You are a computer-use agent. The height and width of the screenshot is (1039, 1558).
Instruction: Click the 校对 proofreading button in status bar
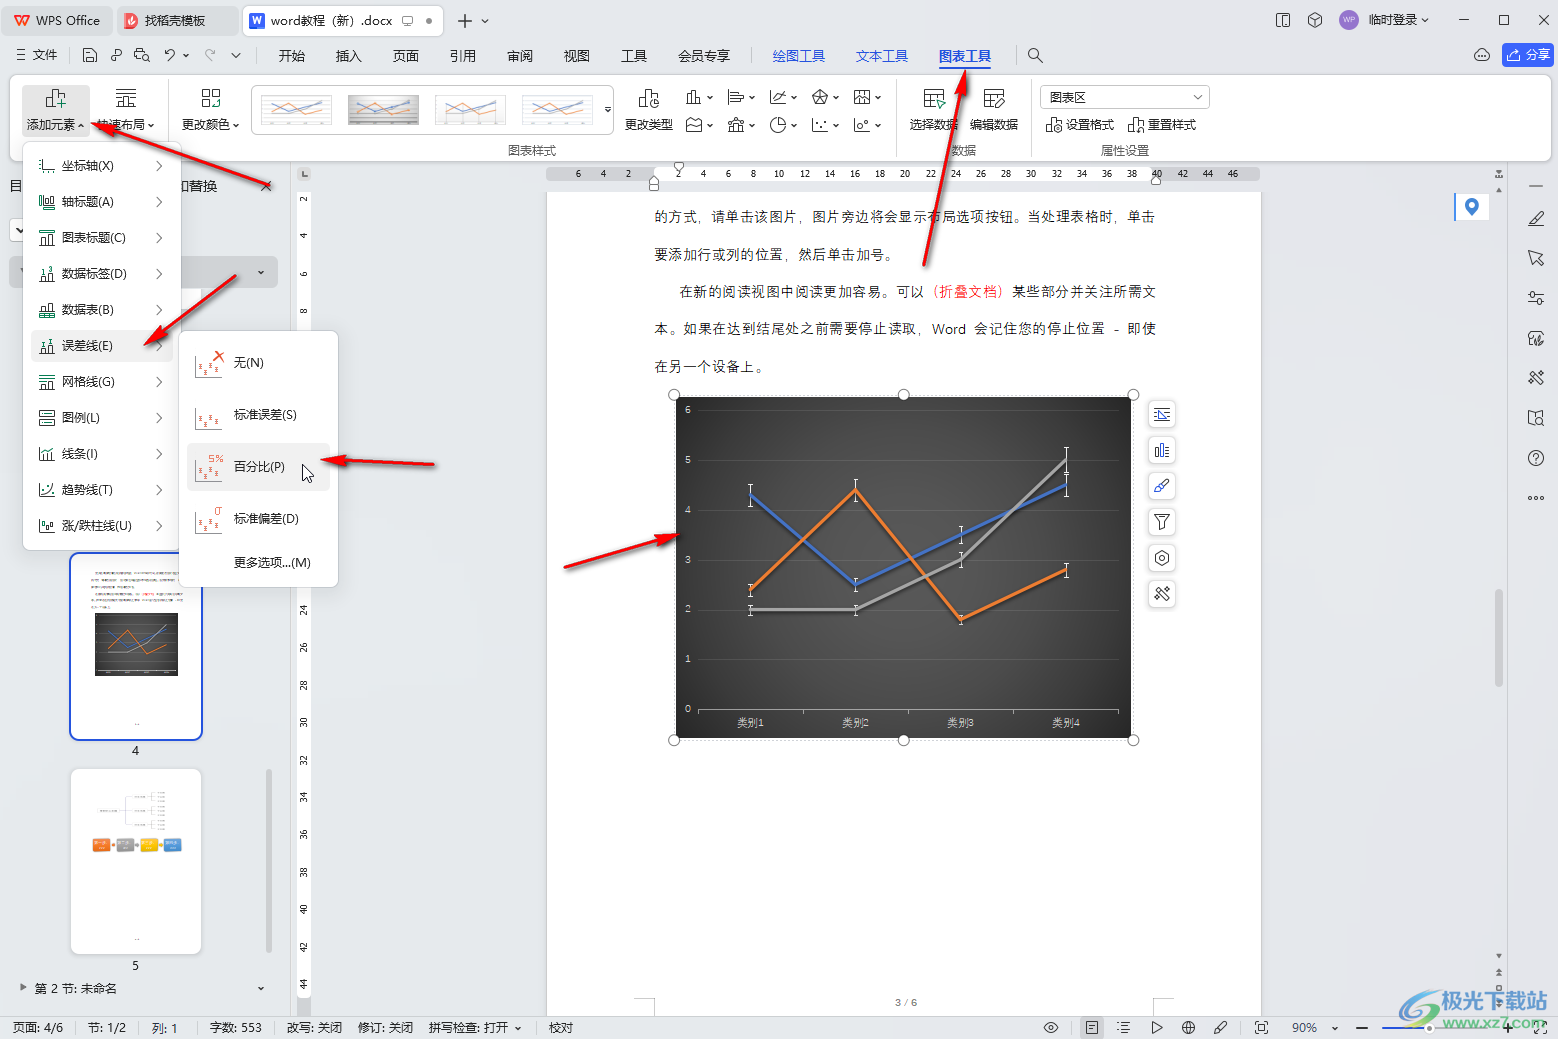pyautogui.click(x=561, y=1028)
